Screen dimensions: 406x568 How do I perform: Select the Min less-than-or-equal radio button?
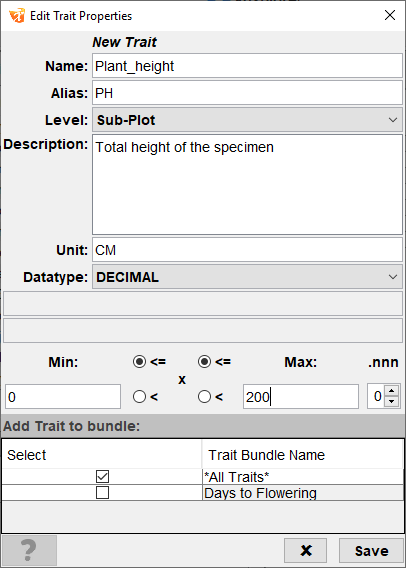pyautogui.click(x=139, y=362)
